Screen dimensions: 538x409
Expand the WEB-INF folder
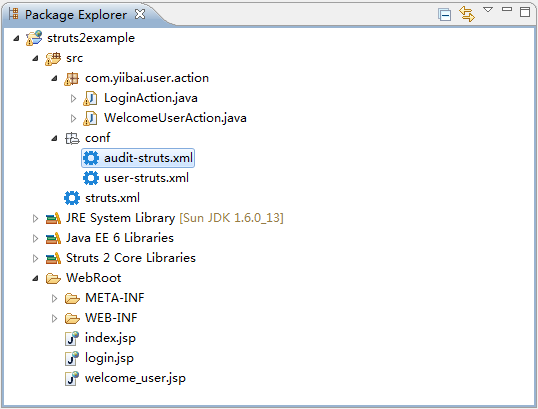(54, 318)
